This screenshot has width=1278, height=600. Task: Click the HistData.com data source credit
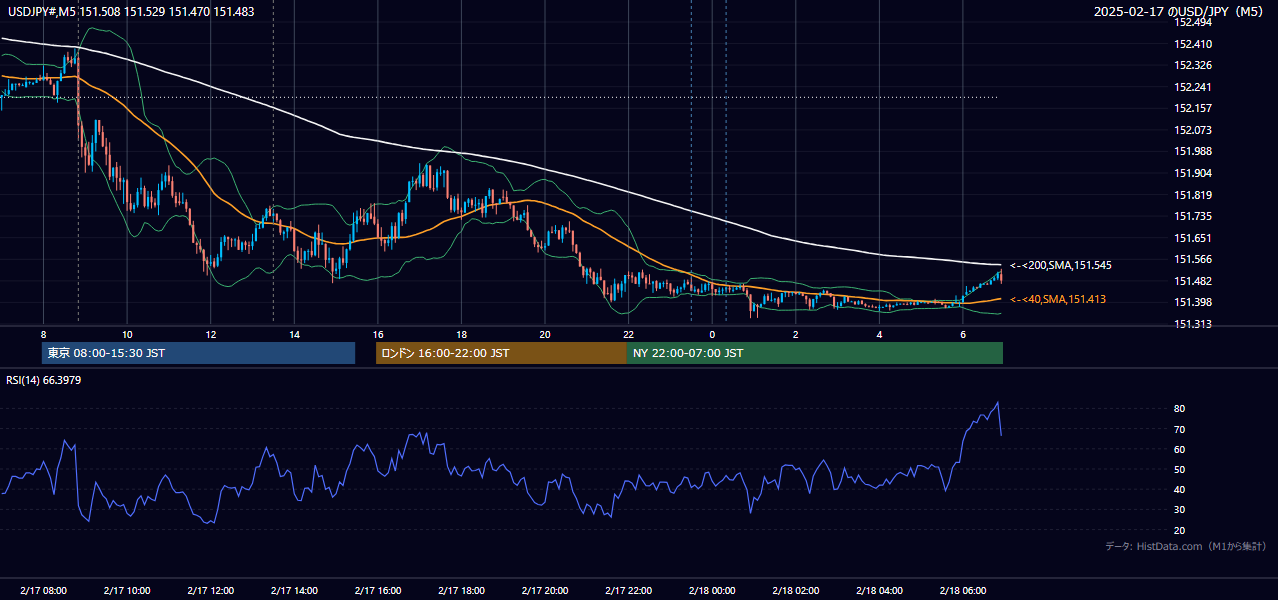coord(1186,546)
